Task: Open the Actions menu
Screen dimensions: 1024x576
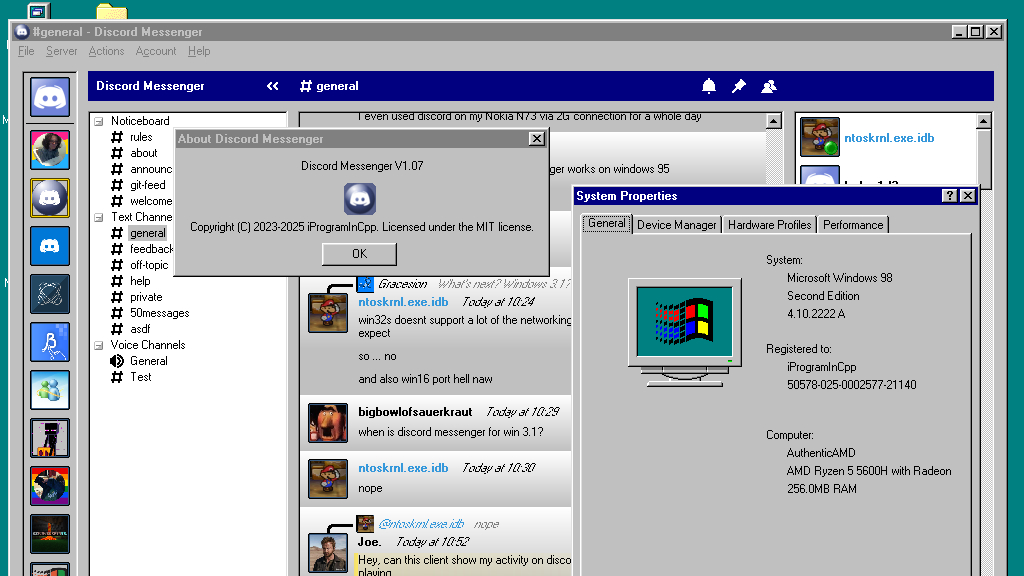Action: click(106, 51)
